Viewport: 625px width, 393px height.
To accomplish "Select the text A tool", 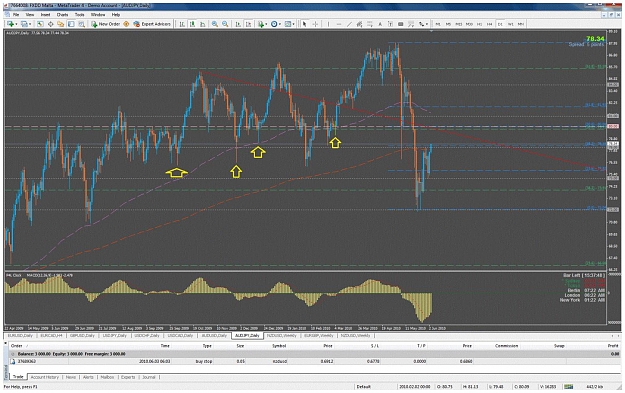I will point(380,24).
